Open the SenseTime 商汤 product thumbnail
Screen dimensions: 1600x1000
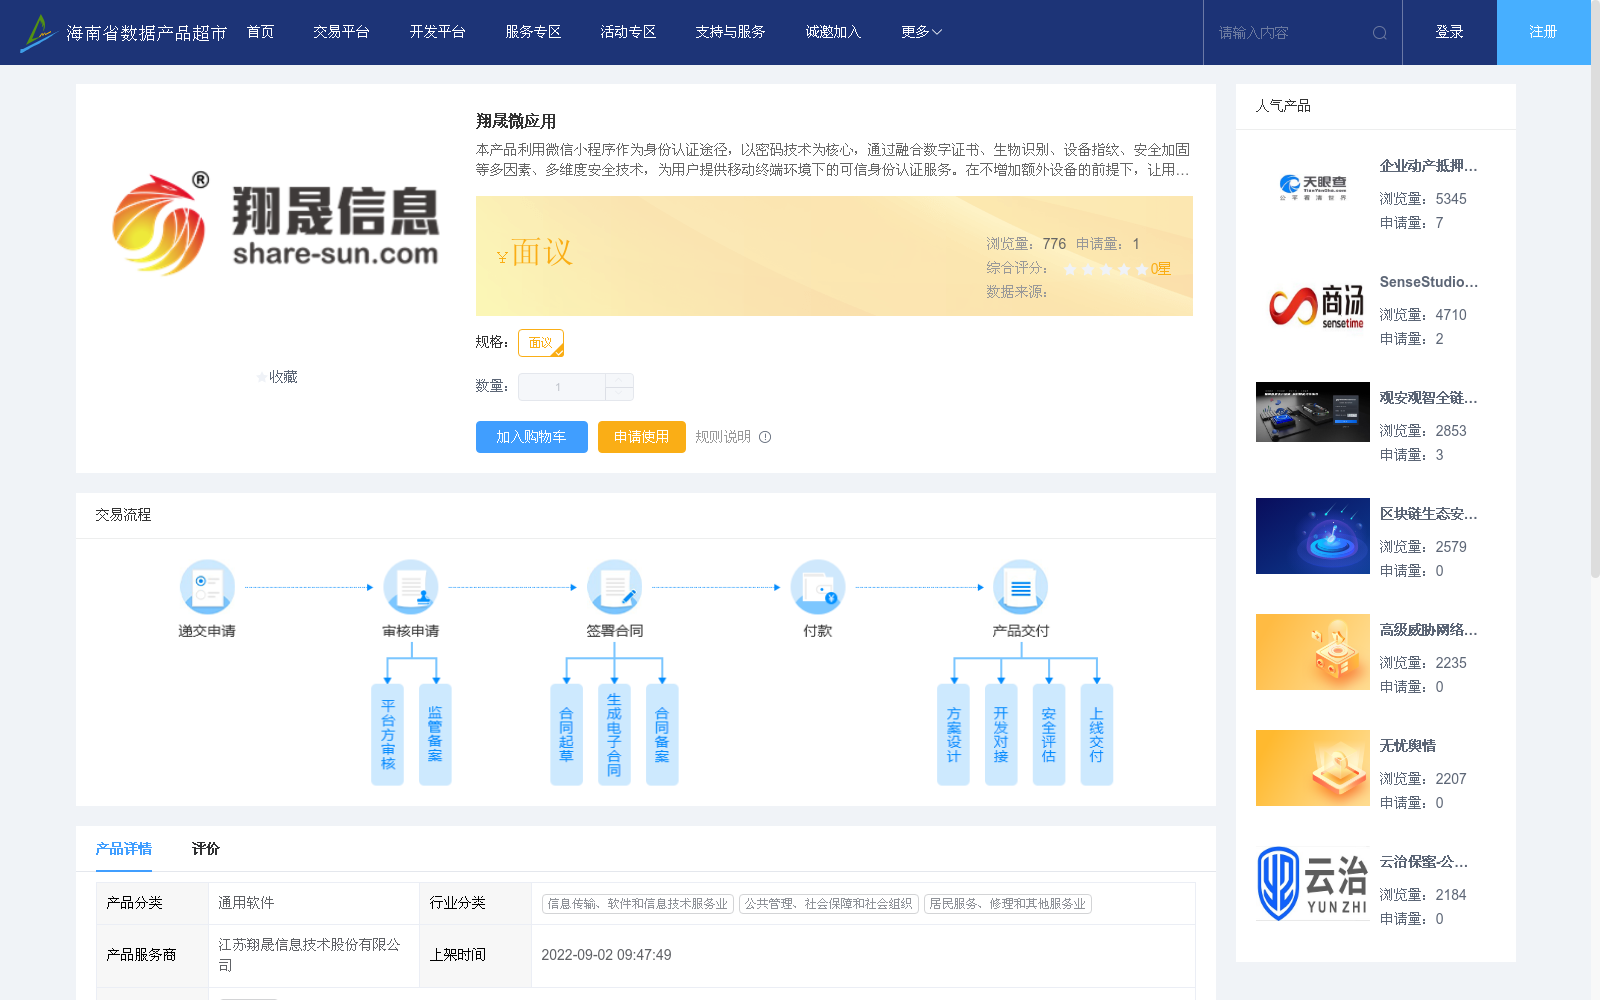point(1313,304)
